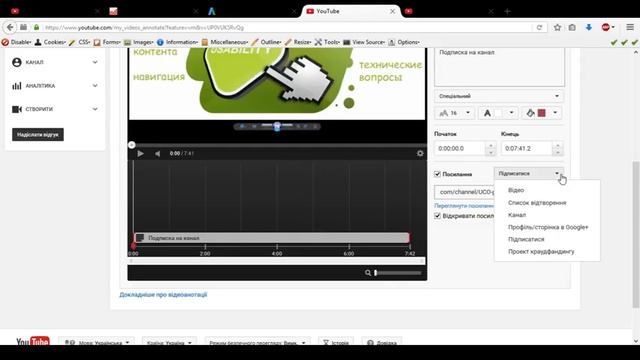Screen dimensions: 640x360
Task: Open Options in developer toolbar
Action: (x=404, y=42)
